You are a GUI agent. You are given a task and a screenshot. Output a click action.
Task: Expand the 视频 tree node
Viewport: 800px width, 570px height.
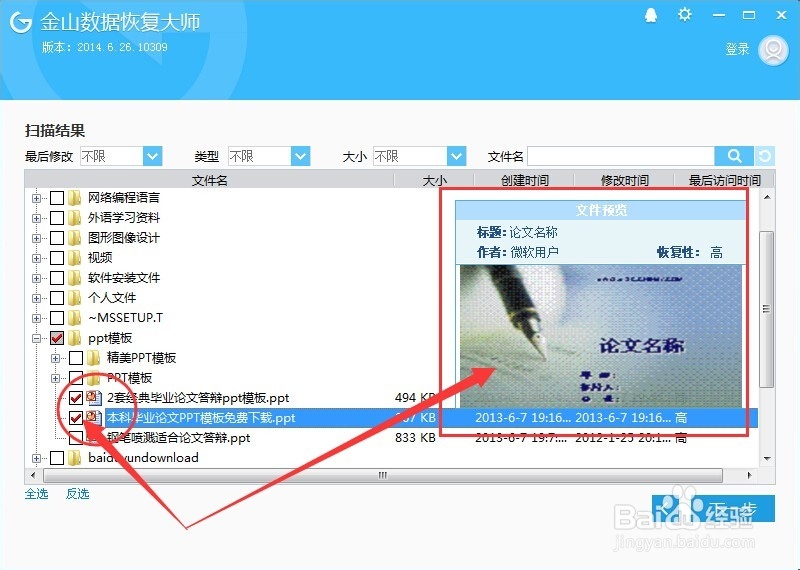[36, 258]
